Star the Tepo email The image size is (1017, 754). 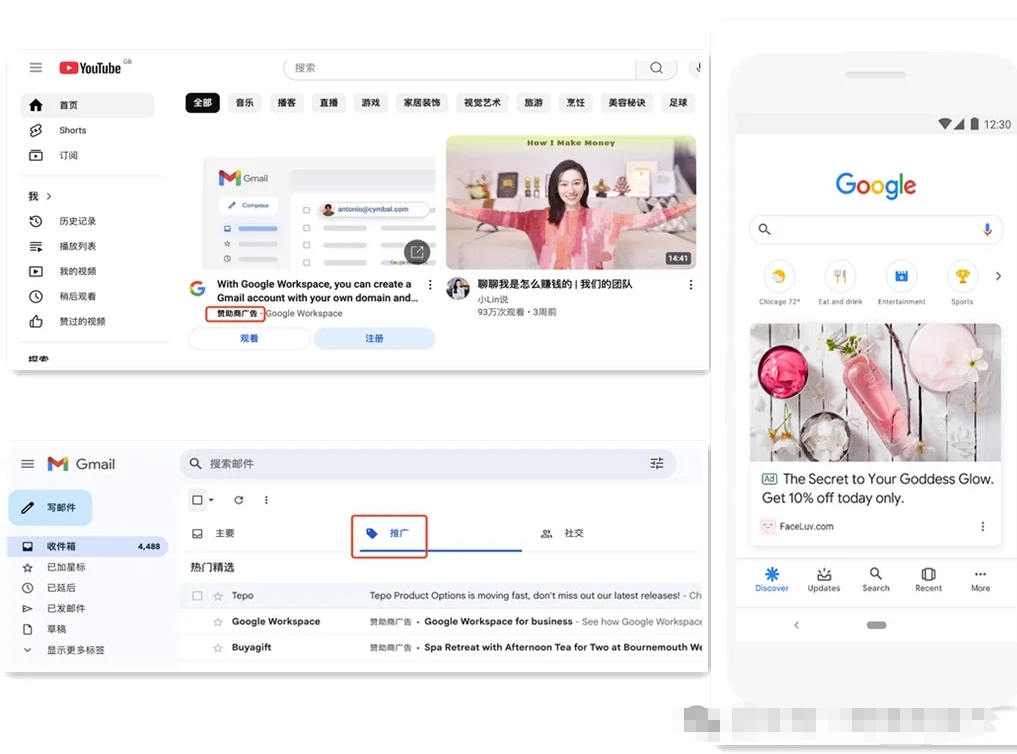(x=218, y=596)
